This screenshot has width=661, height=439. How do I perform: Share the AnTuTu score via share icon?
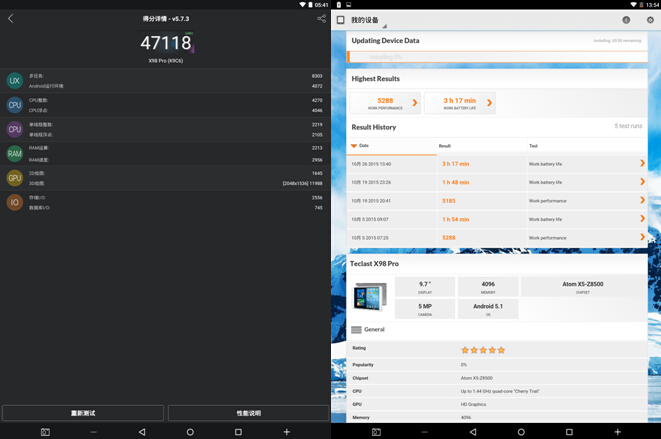[322, 19]
